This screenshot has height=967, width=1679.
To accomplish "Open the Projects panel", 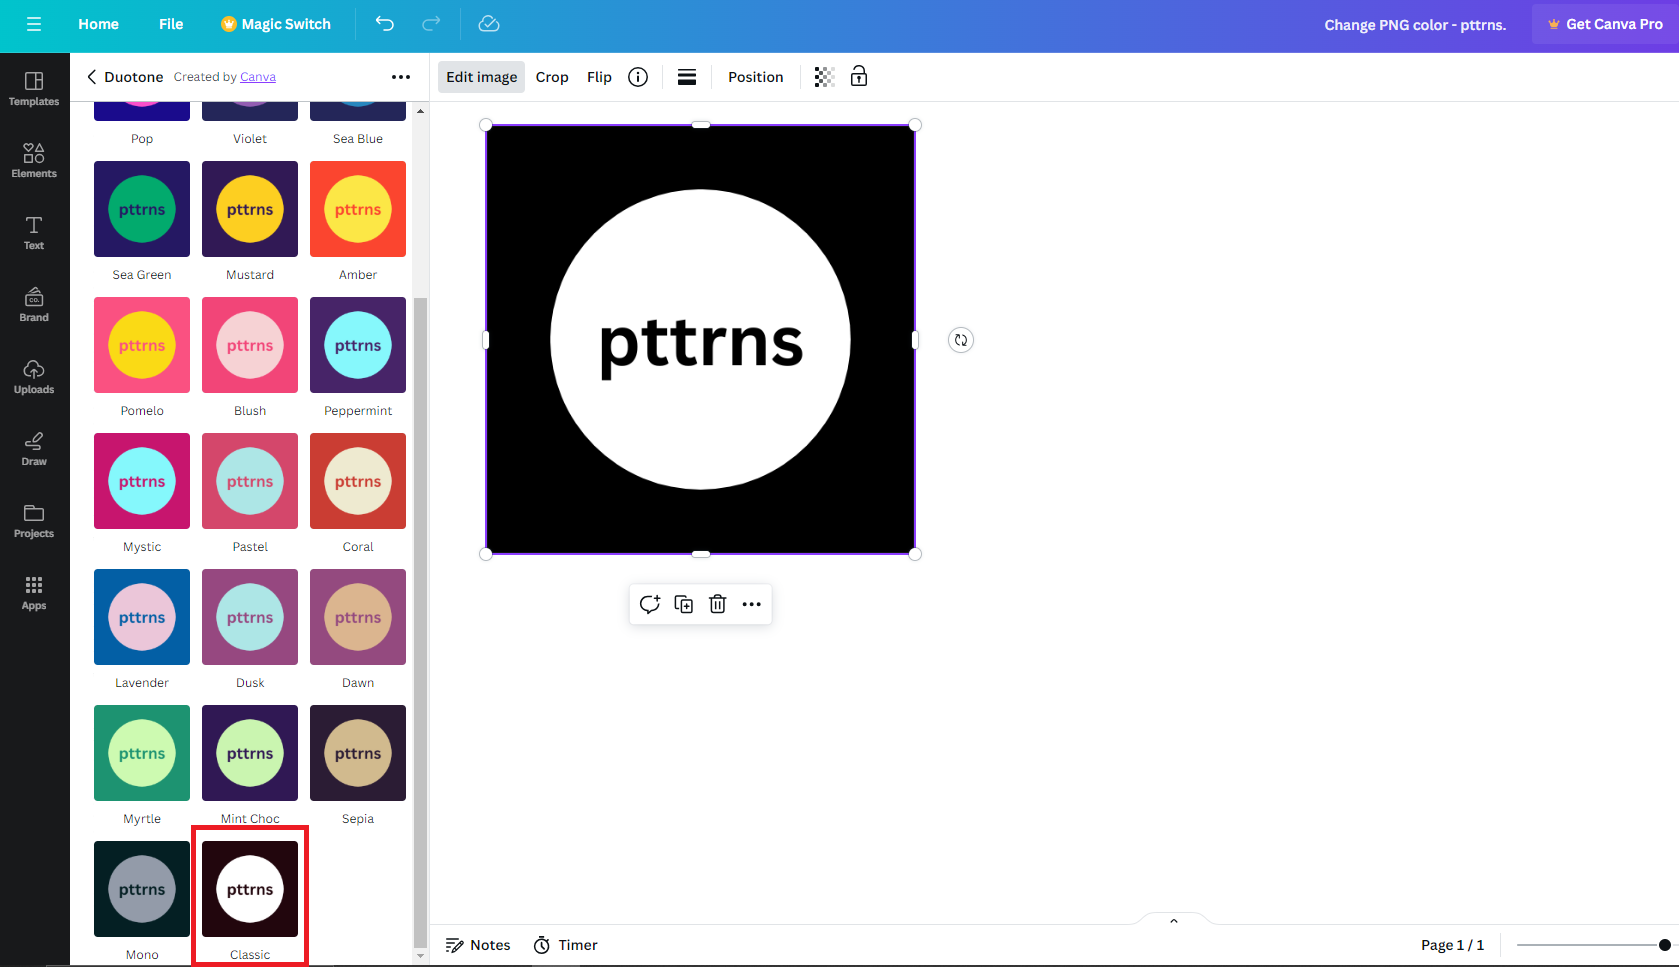I will [x=34, y=520].
